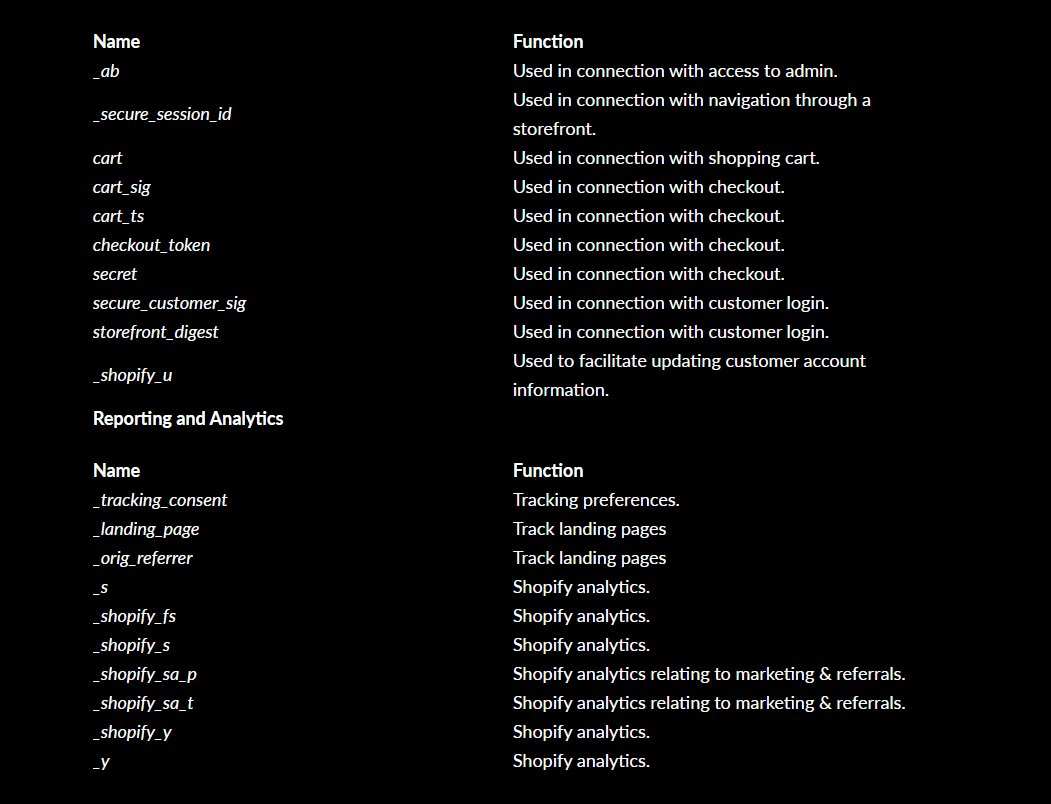The height and width of the screenshot is (804, 1051).
Task: Select the storefront_digest cookie name
Action: (155, 332)
